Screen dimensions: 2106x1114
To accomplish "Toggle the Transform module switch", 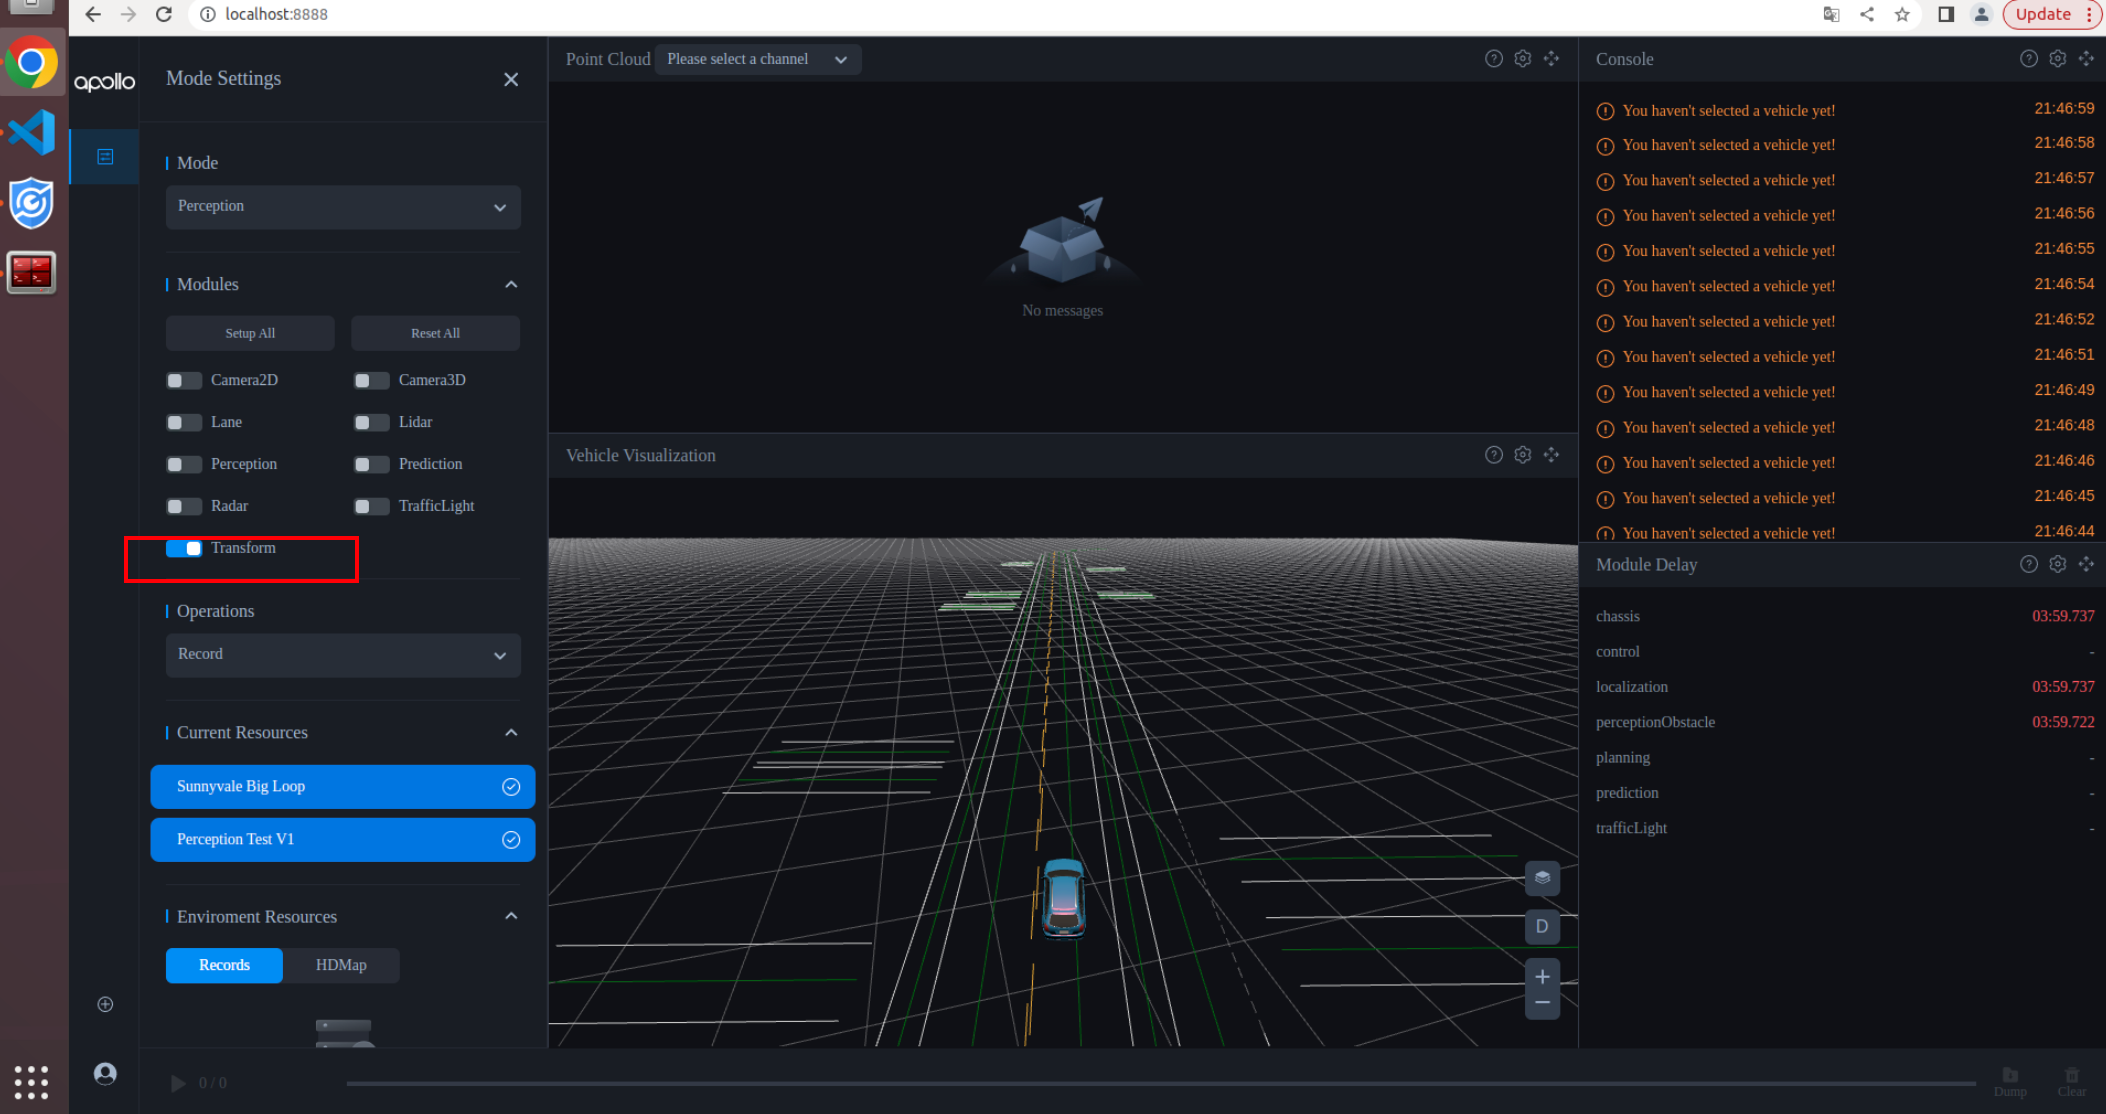I will [x=184, y=548].
